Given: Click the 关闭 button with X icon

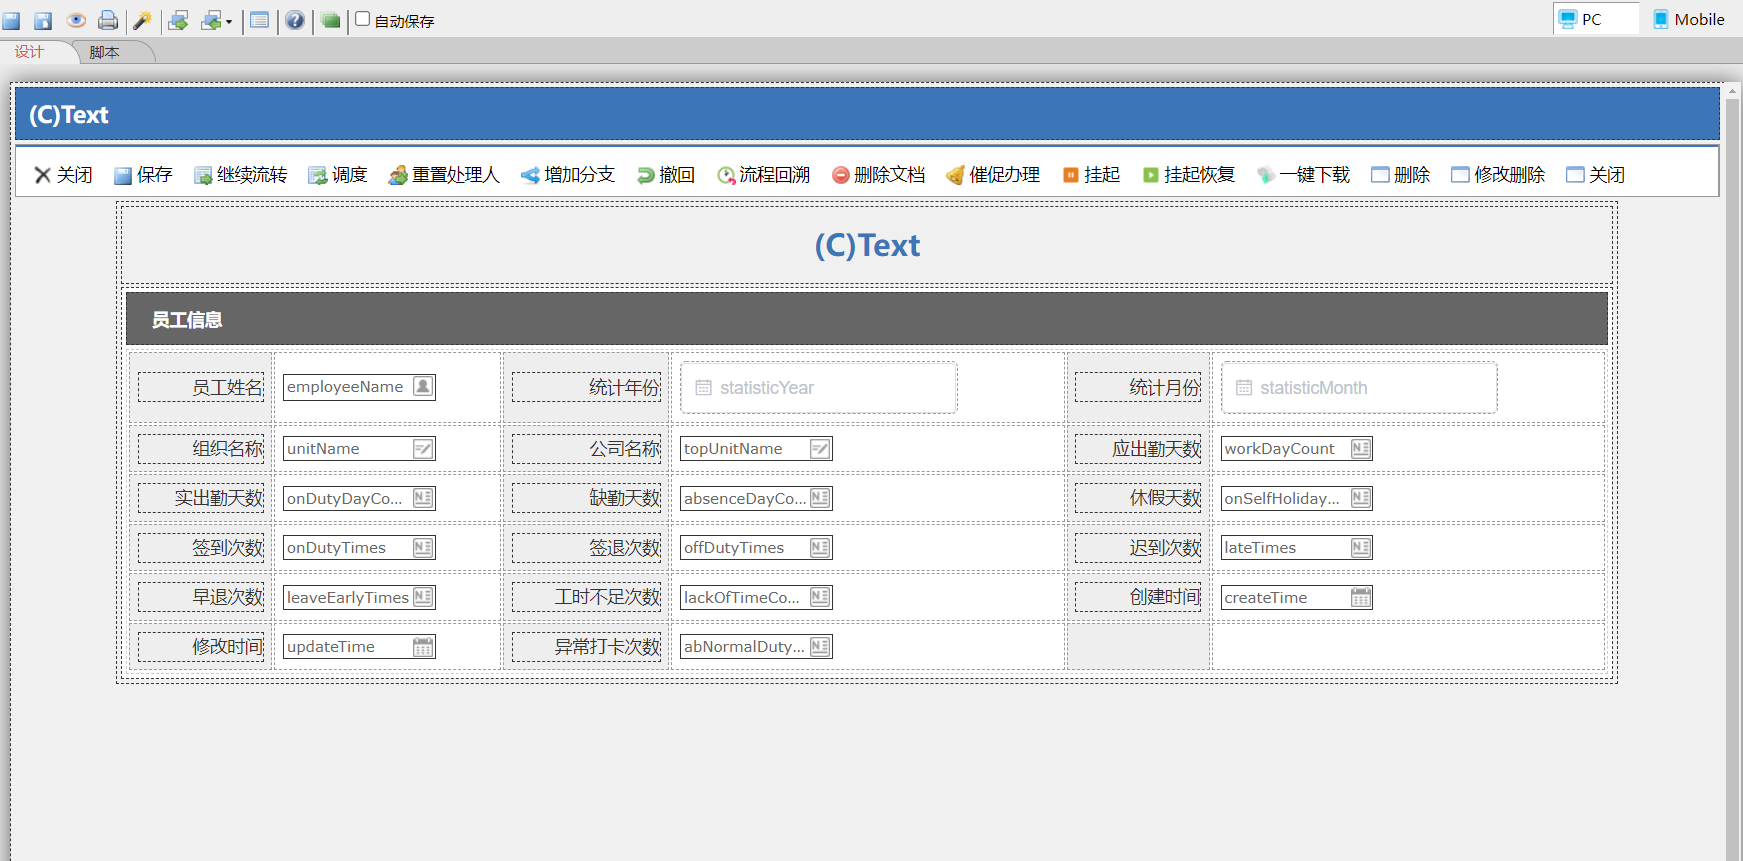Looking at the screenshot, I should click(63, 175).
